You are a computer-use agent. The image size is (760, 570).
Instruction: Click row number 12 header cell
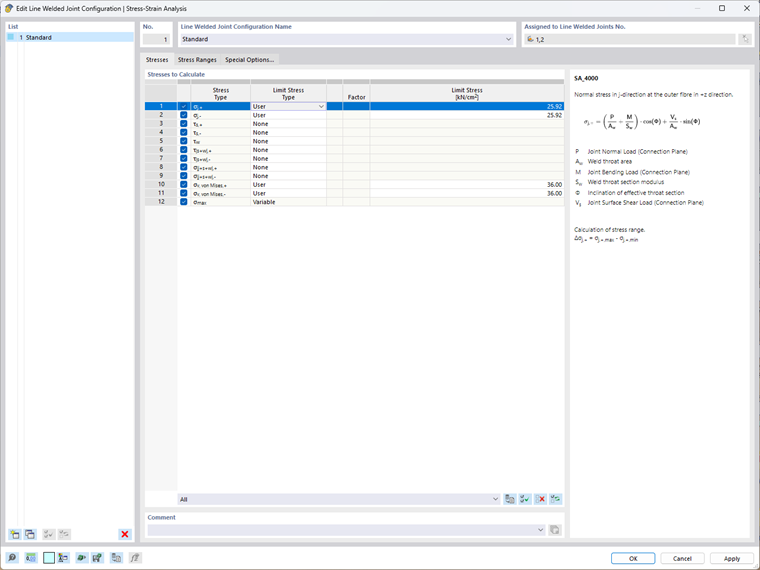pyautogui.click(x=161, y=202)
